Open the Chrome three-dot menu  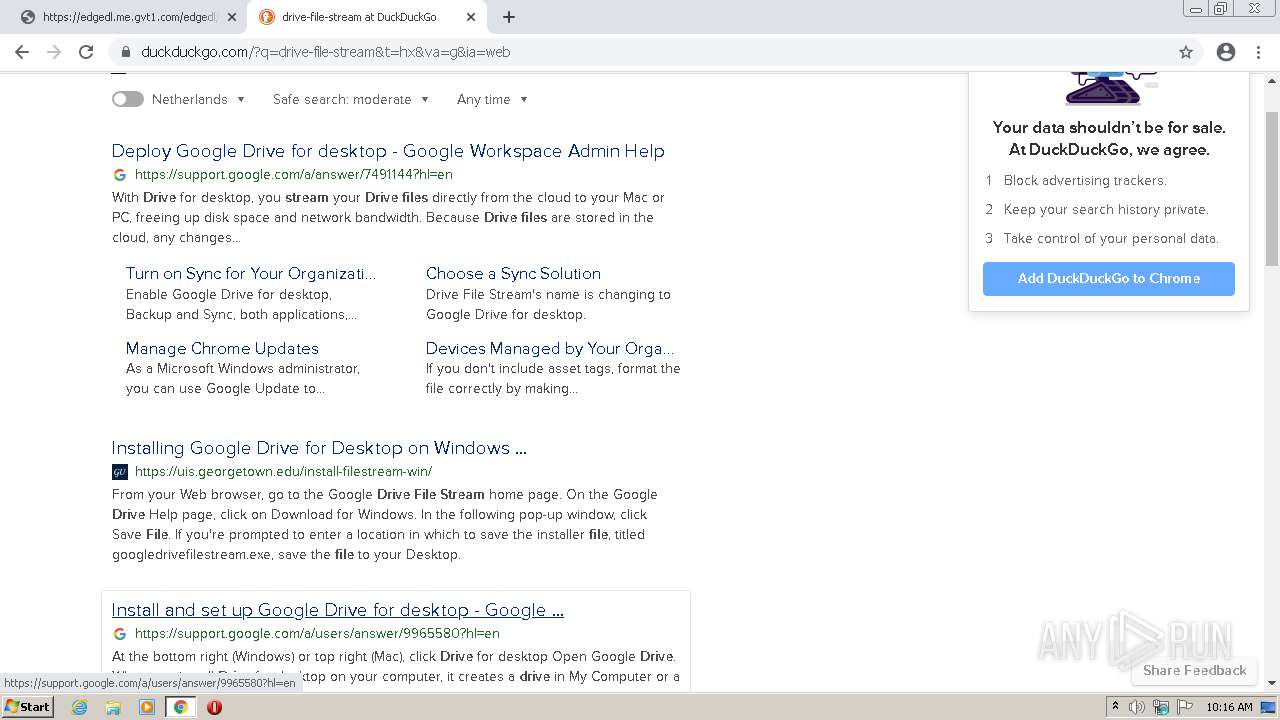tap(1258, 52)
